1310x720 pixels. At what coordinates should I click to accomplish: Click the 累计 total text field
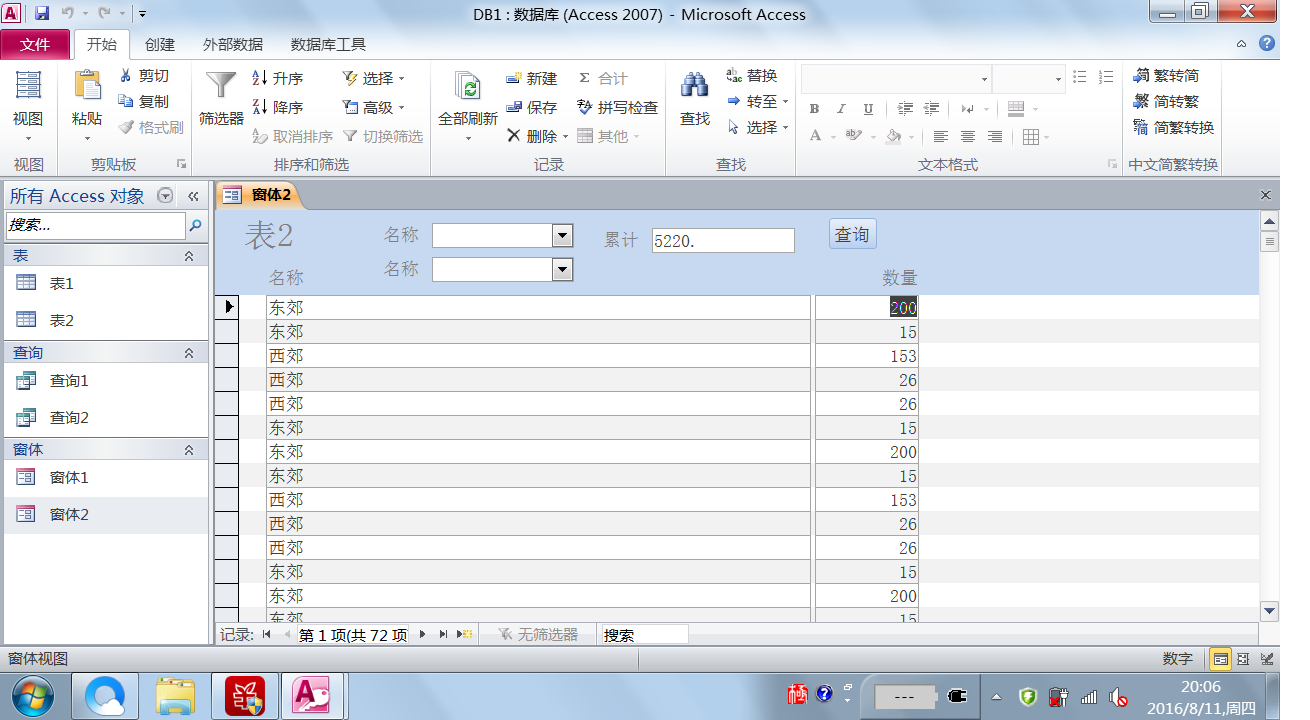click(722, 241)
